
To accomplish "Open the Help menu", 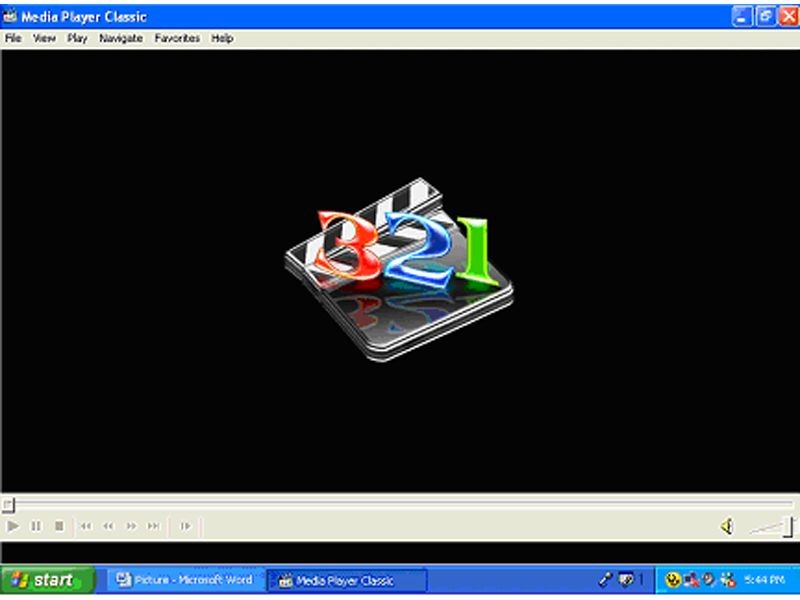I will tap(222, 38).
